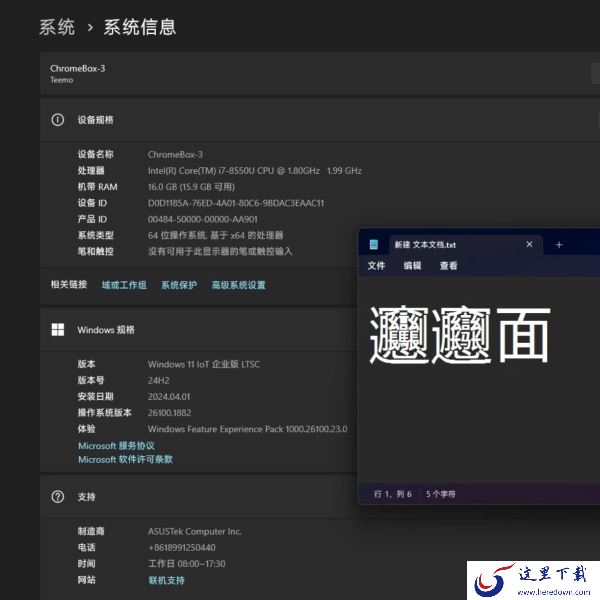
Task: Click the 系统信息 page title
Action: coord(140,28)
